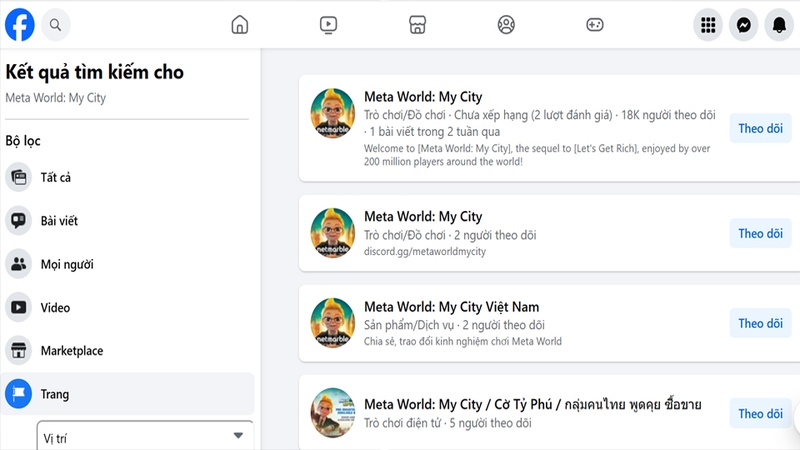Click 'Chia sẻ, trao đổi kinh nghiệm' text
800x450 pixels.
click(463, 341)
